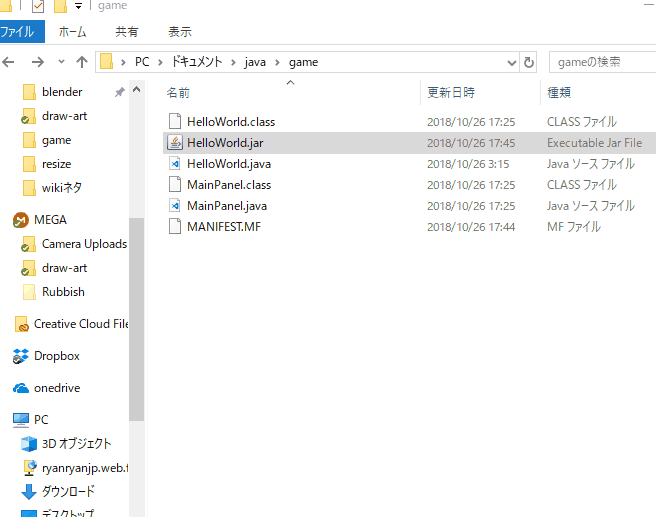656x517 pixels.
Task: Click the 2018/10/26 3:15 date cell
Action: tap(468, 164)
